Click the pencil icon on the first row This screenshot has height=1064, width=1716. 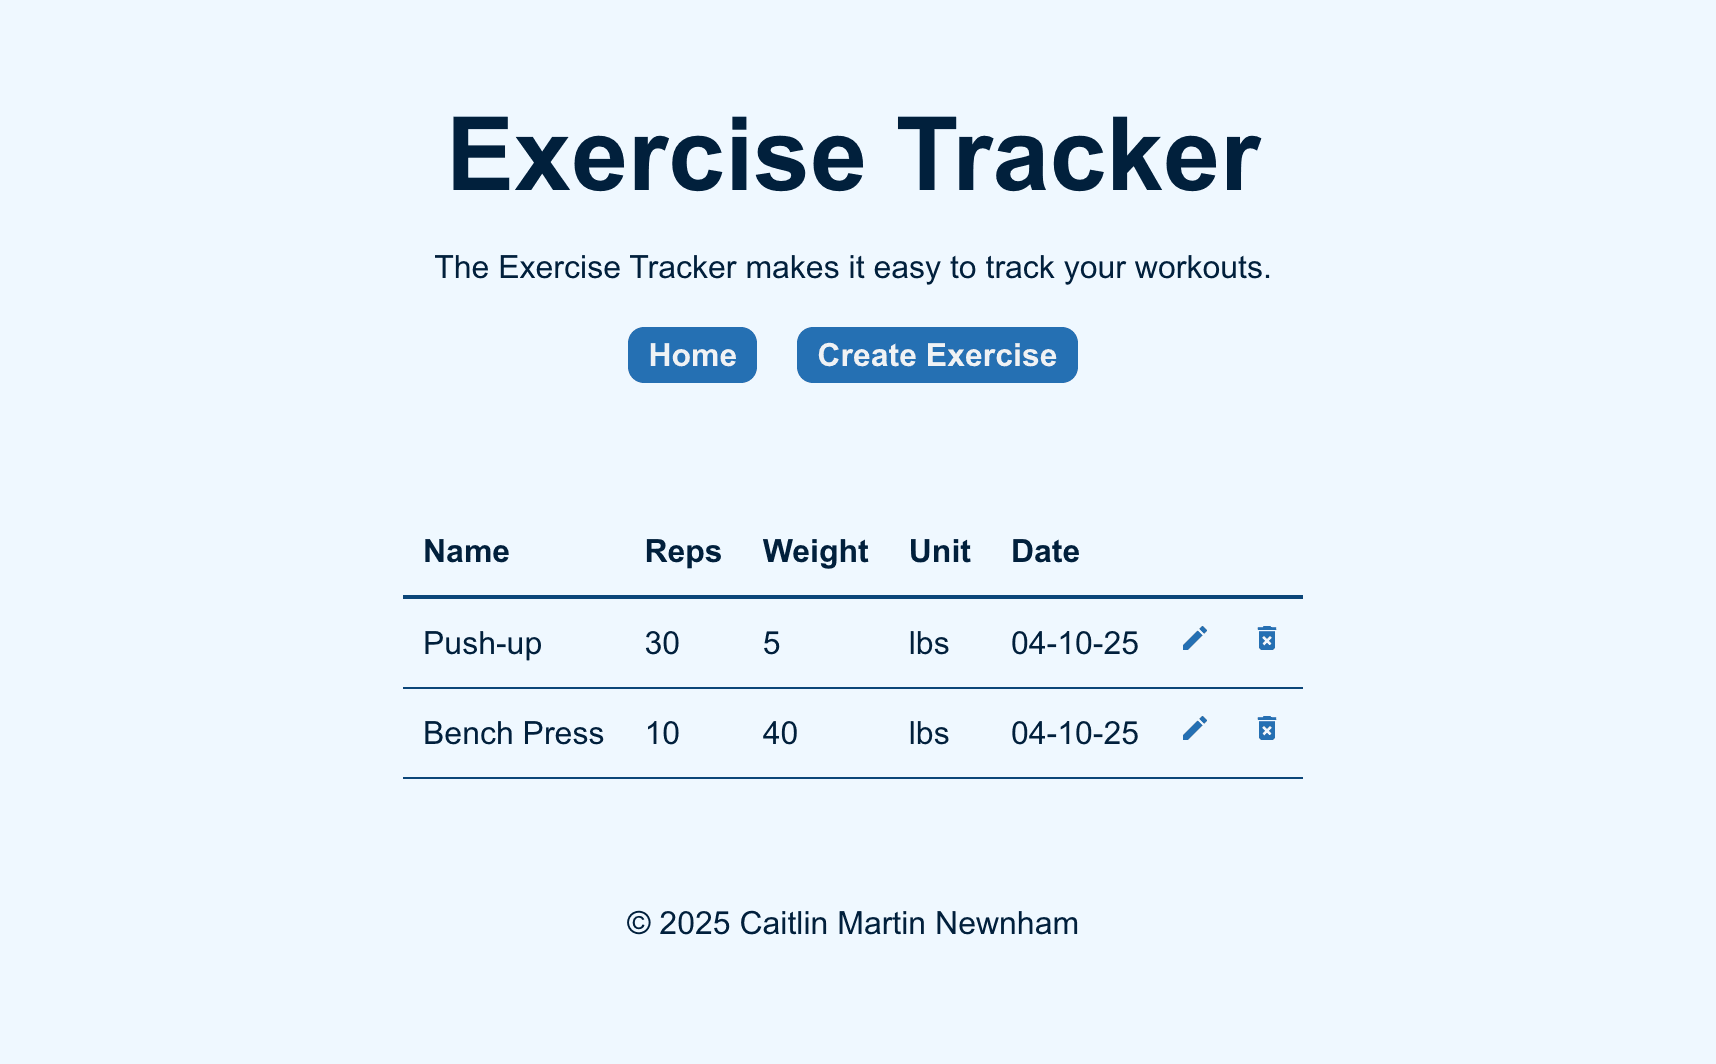1194,638
